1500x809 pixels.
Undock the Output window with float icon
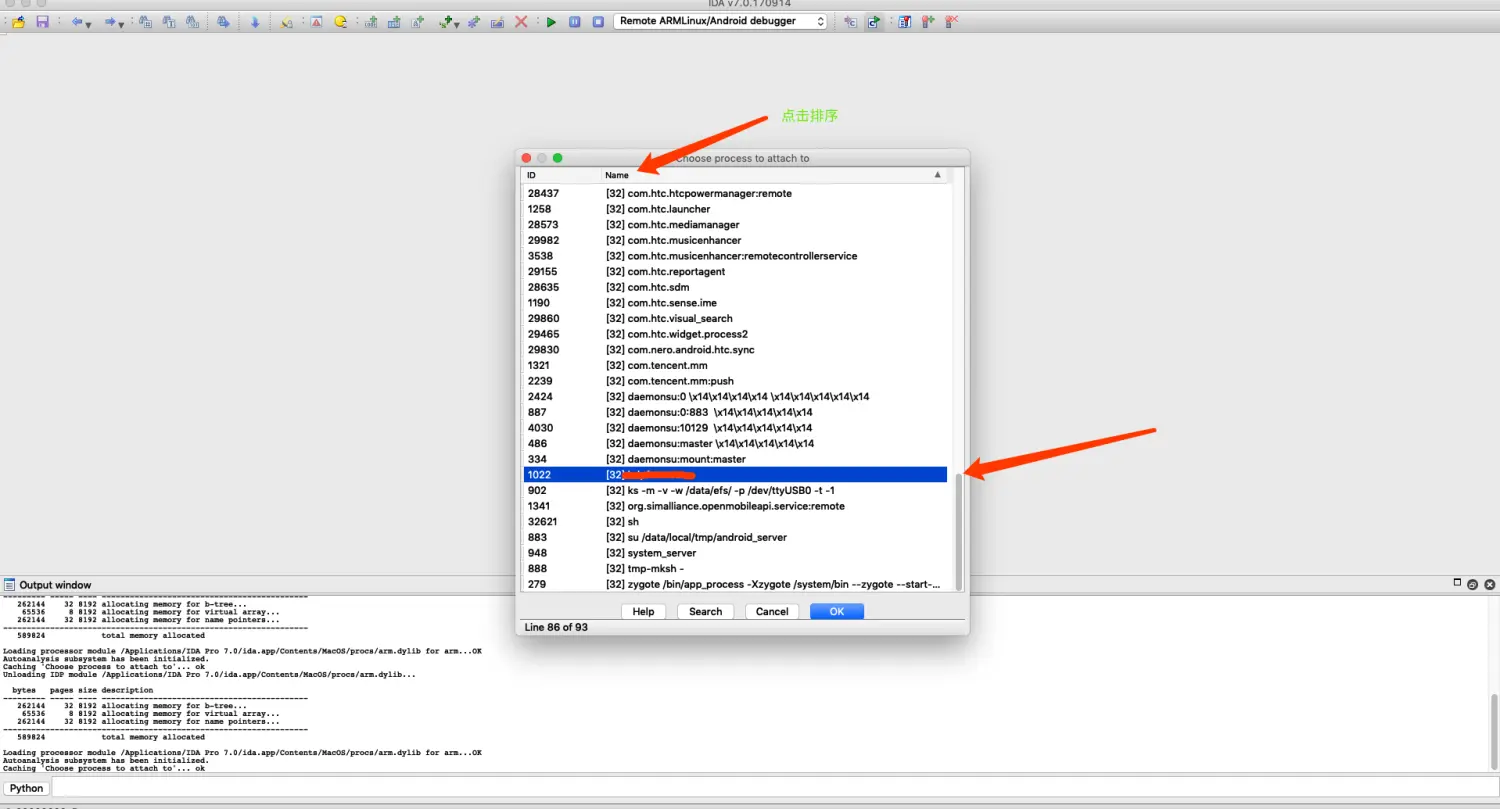tap(1473, 584)
